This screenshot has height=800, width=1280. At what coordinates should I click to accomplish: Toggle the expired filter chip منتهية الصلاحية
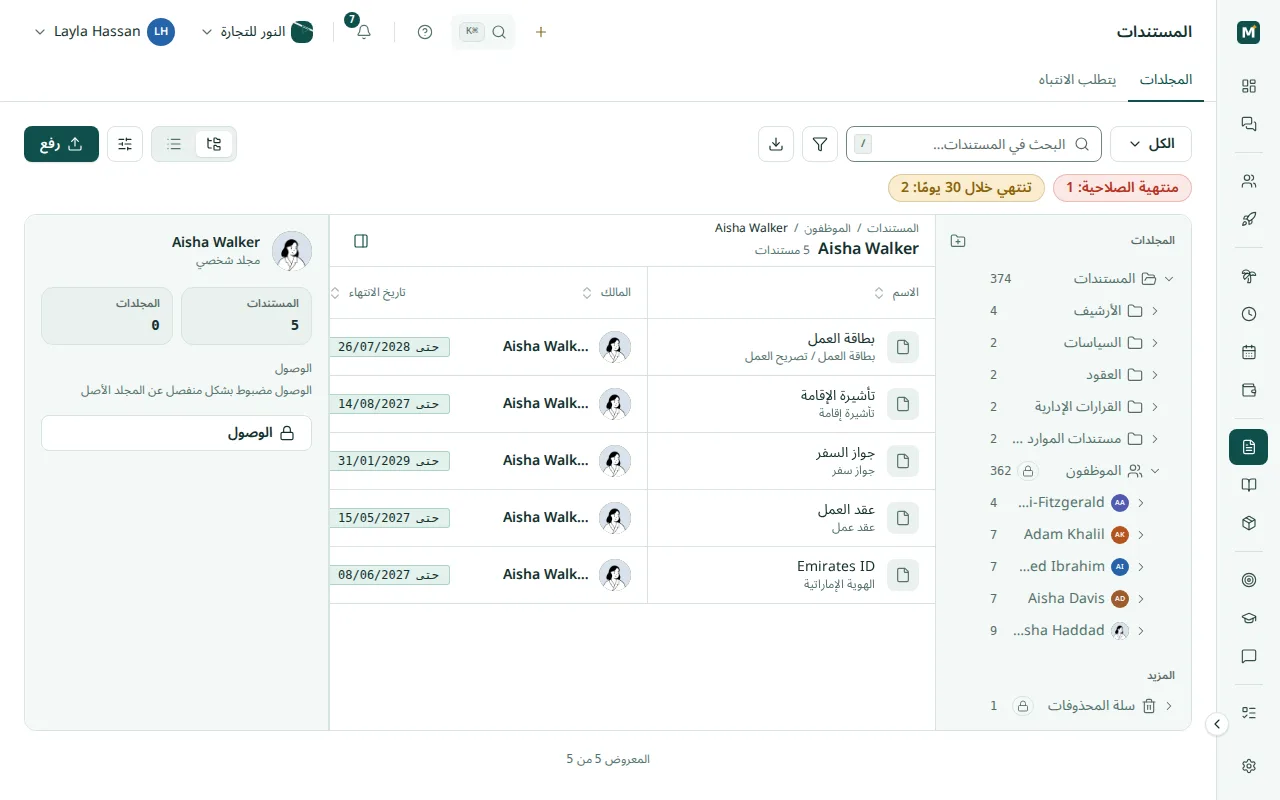tap(1122, 188)
